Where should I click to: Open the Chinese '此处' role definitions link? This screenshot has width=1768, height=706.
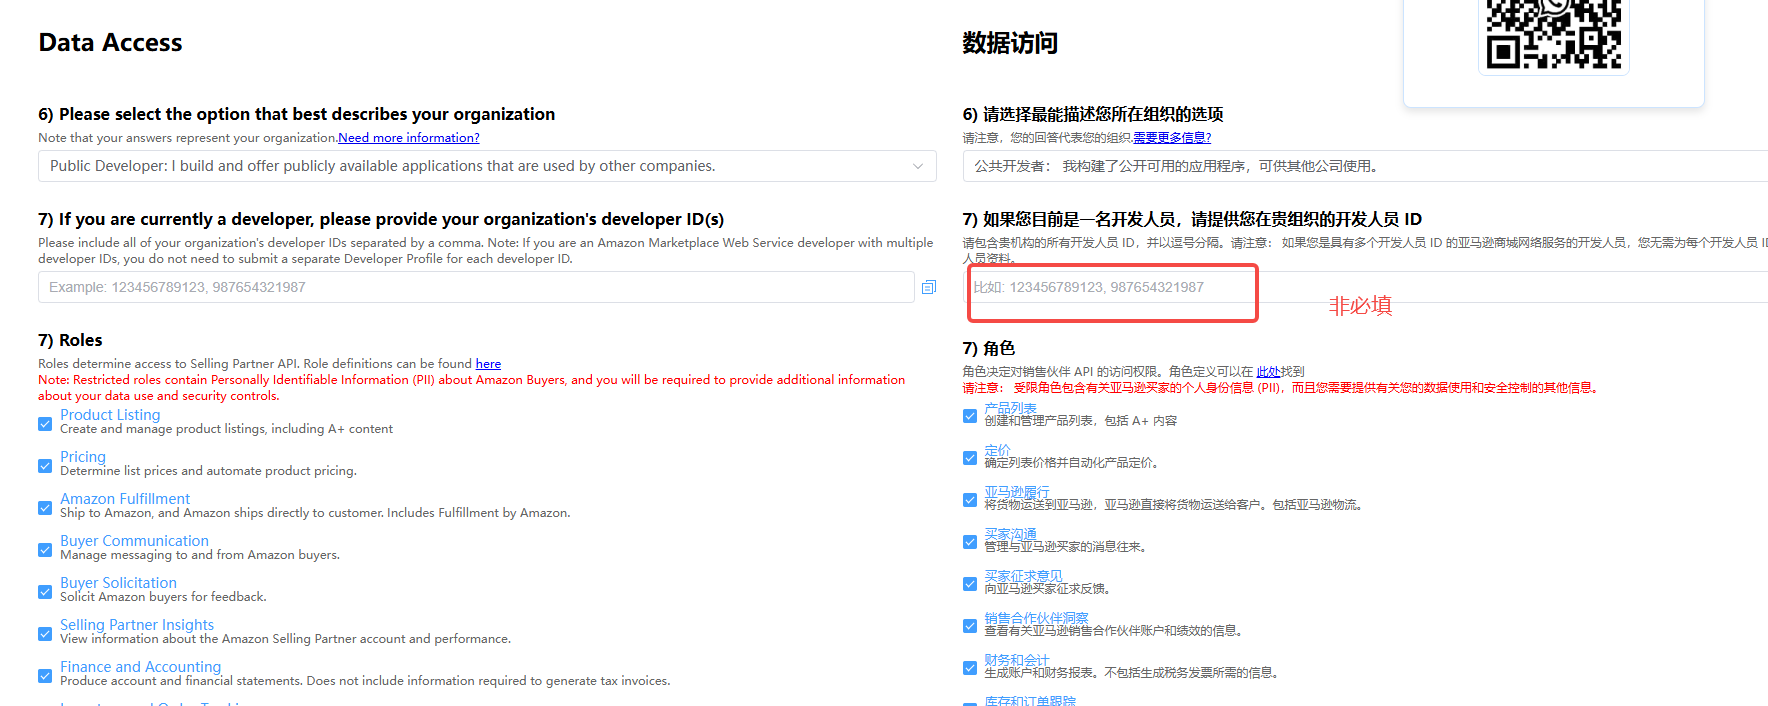(1268, 372)
